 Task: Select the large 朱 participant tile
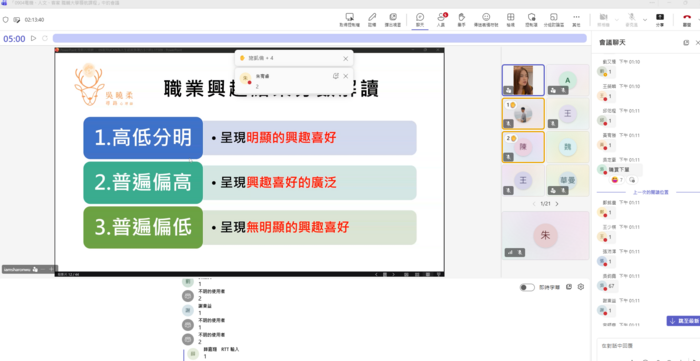coord(545,236)
